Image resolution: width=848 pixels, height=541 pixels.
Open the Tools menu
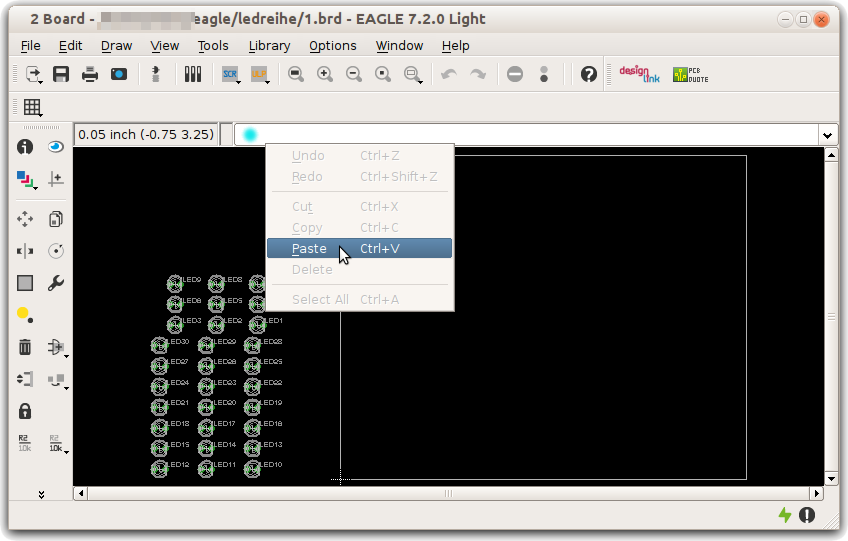pyautogui.click(x=213, y=46)
